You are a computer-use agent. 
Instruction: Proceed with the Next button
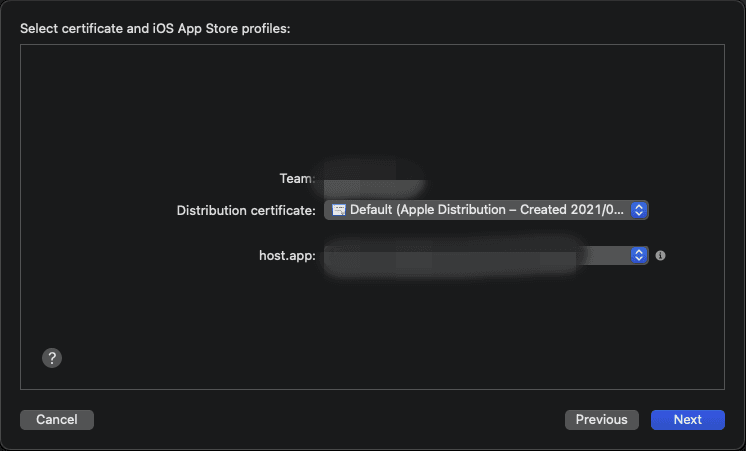pos(688,420)
